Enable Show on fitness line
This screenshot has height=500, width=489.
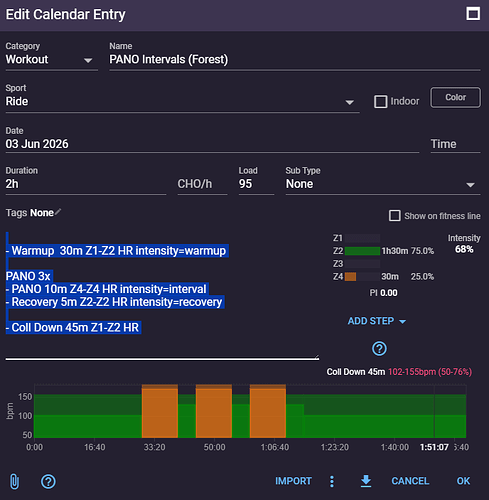pyautogui.click(x=395, y=216)
